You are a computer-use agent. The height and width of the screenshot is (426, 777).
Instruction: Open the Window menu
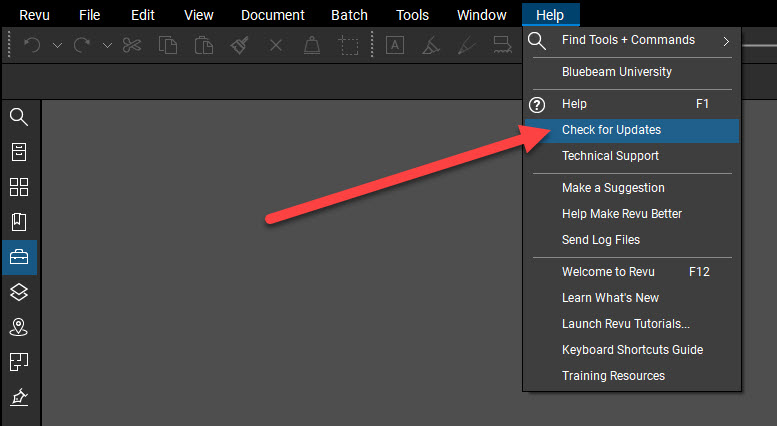click(x=482, y=15)
